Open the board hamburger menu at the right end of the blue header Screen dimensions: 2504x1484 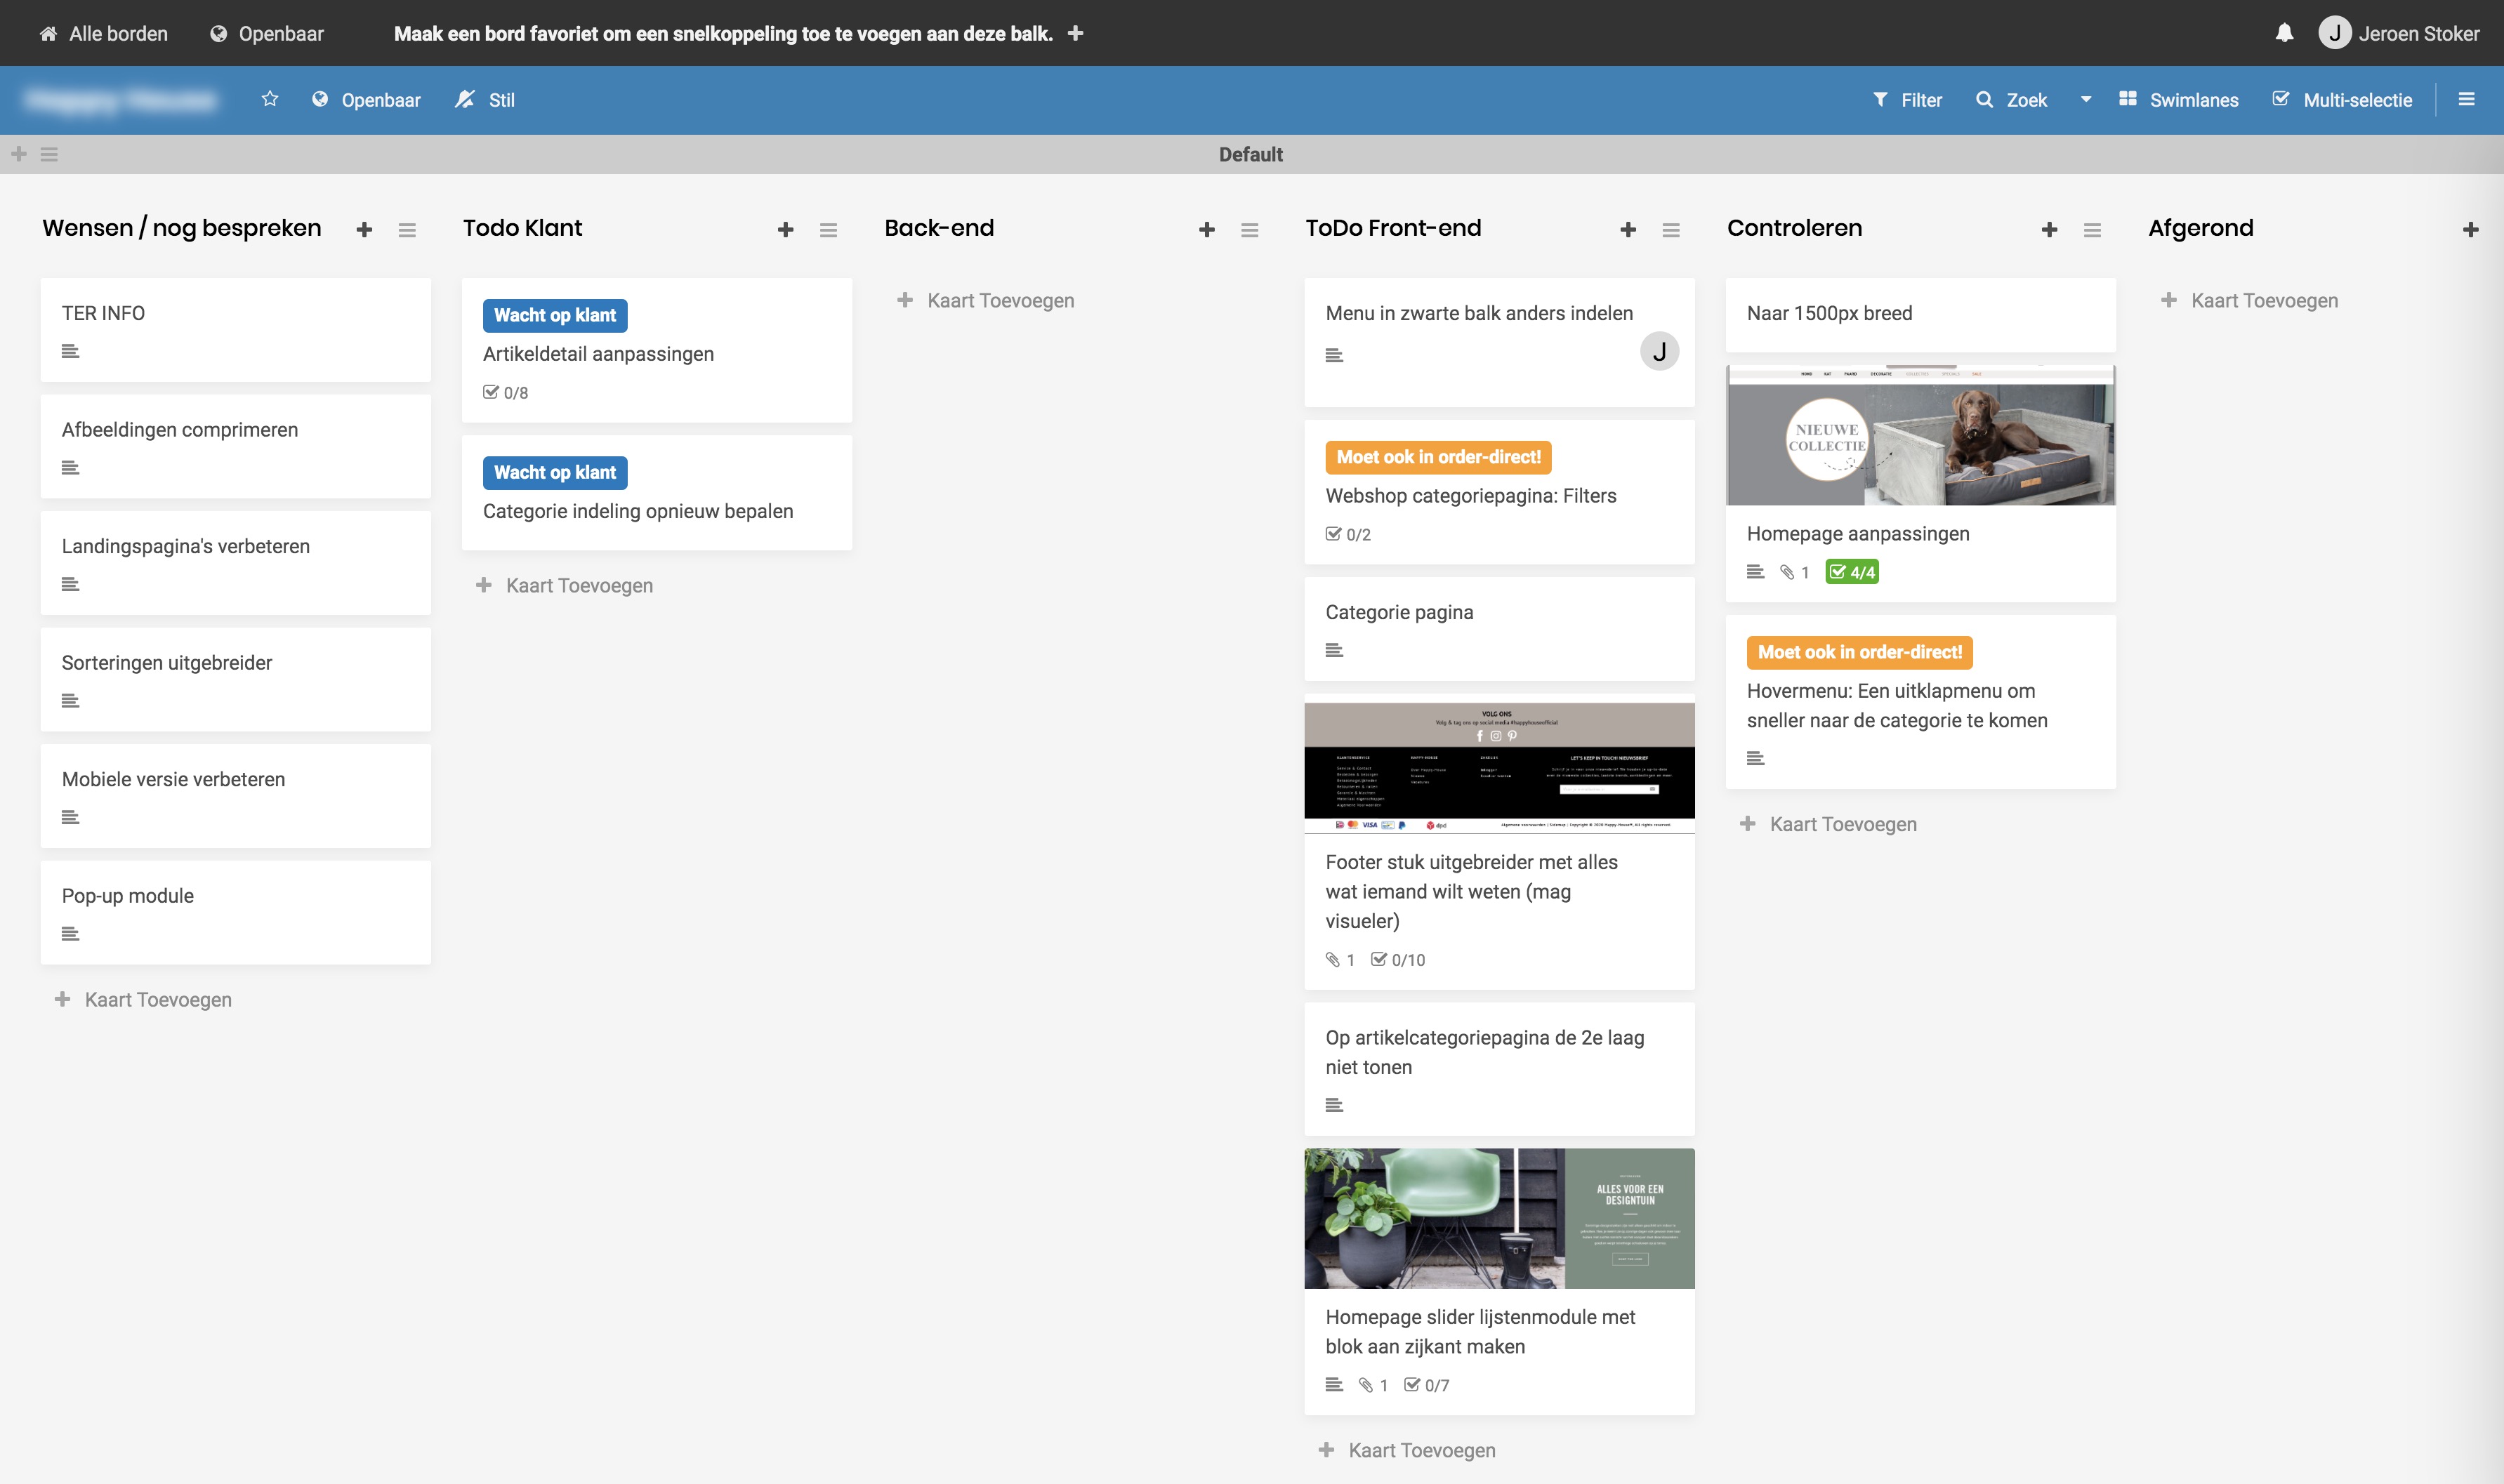(x=2466, y=99)
